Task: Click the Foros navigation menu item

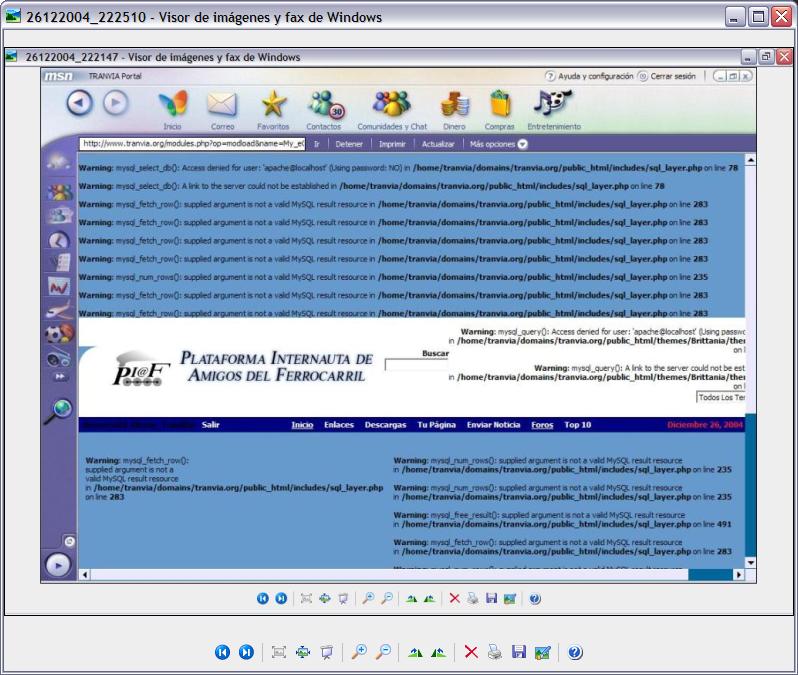Action: pyautogui.click(x=542, y=425)
